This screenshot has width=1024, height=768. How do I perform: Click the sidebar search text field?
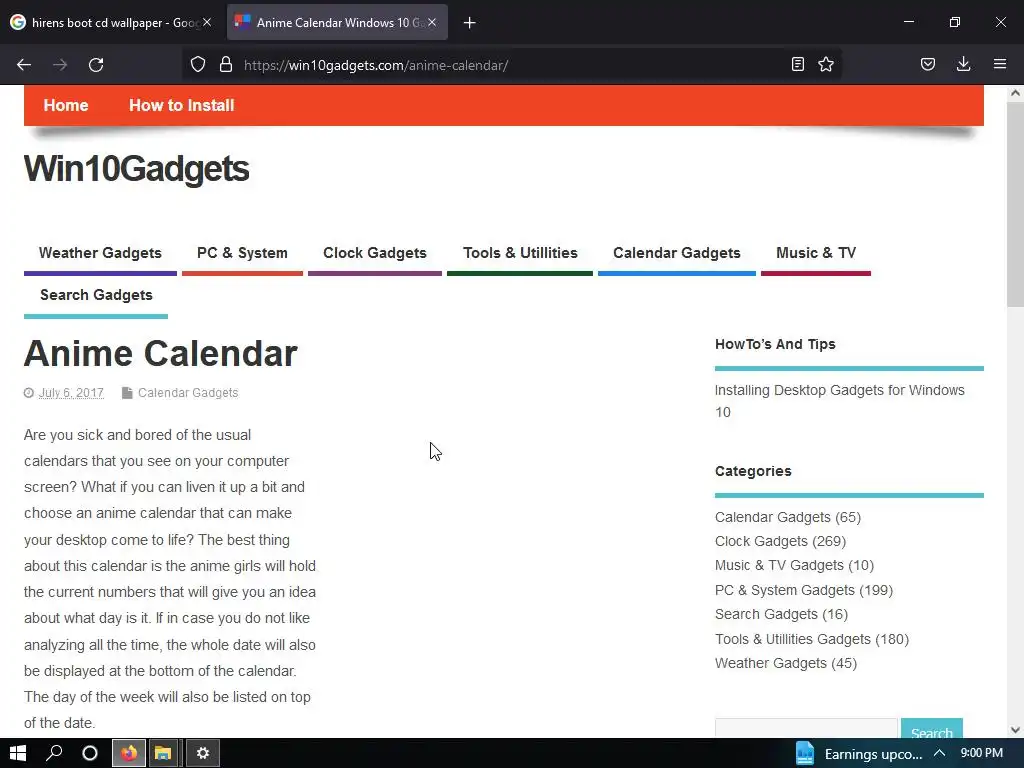[x=806, y=729]
